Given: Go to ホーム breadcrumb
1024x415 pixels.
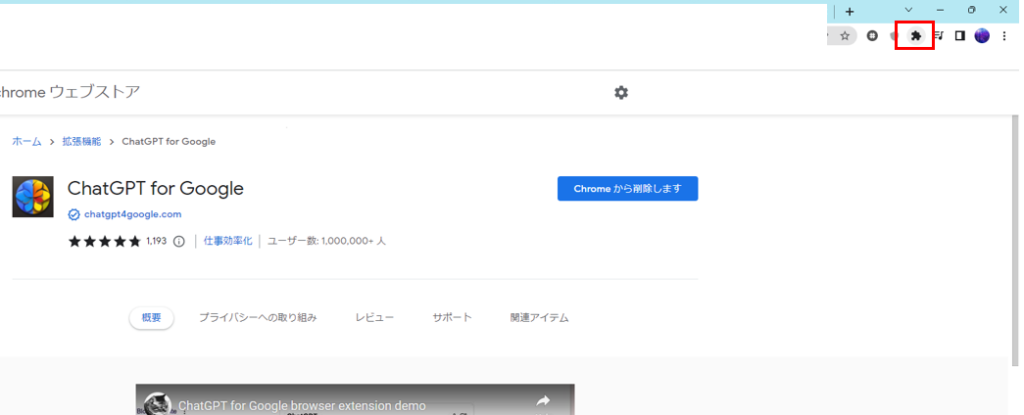Looking at the screenshot, I should (x=27, y=141).
